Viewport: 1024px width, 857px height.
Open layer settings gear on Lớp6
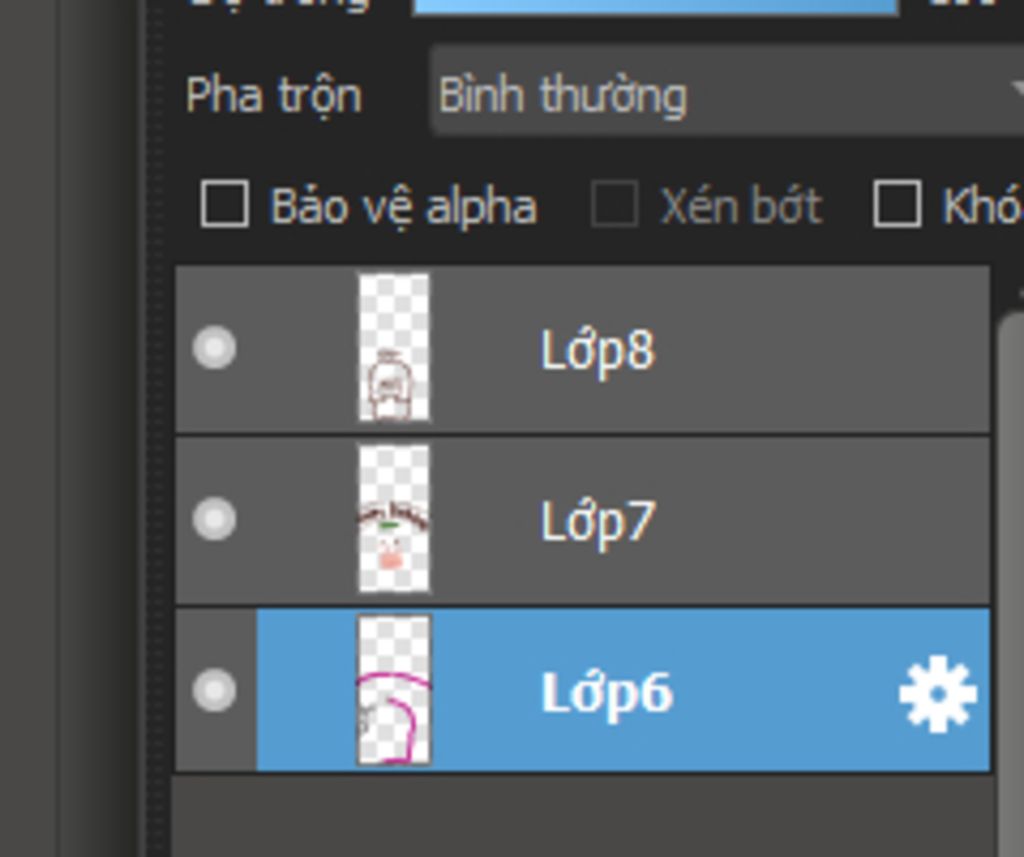coord(938,694)
